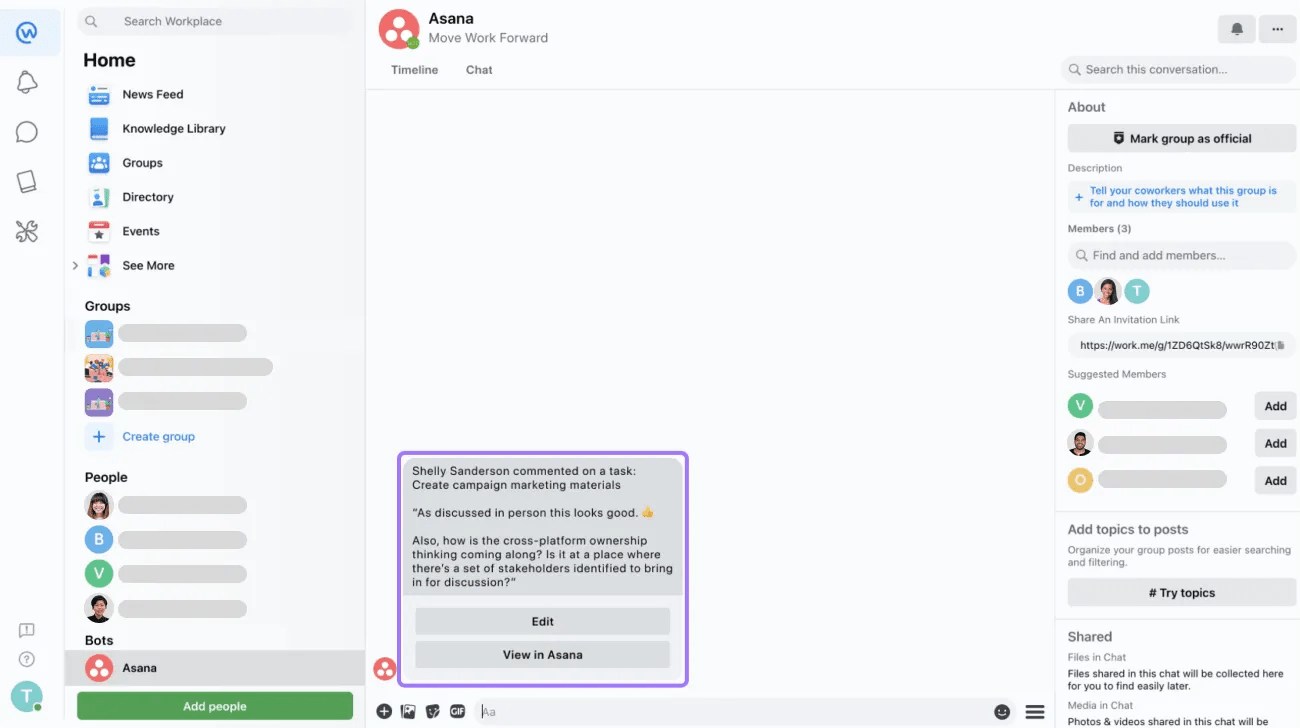Click the Search this conversation field
The image size is (1300, 728).
[x=1178, y=70]
